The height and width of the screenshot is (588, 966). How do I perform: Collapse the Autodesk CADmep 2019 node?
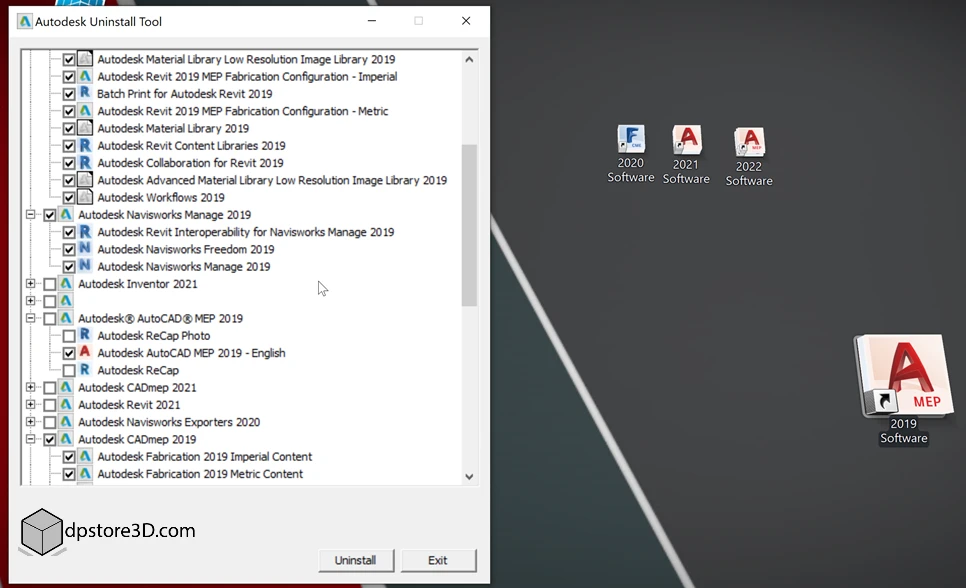(x=30, y=439)
